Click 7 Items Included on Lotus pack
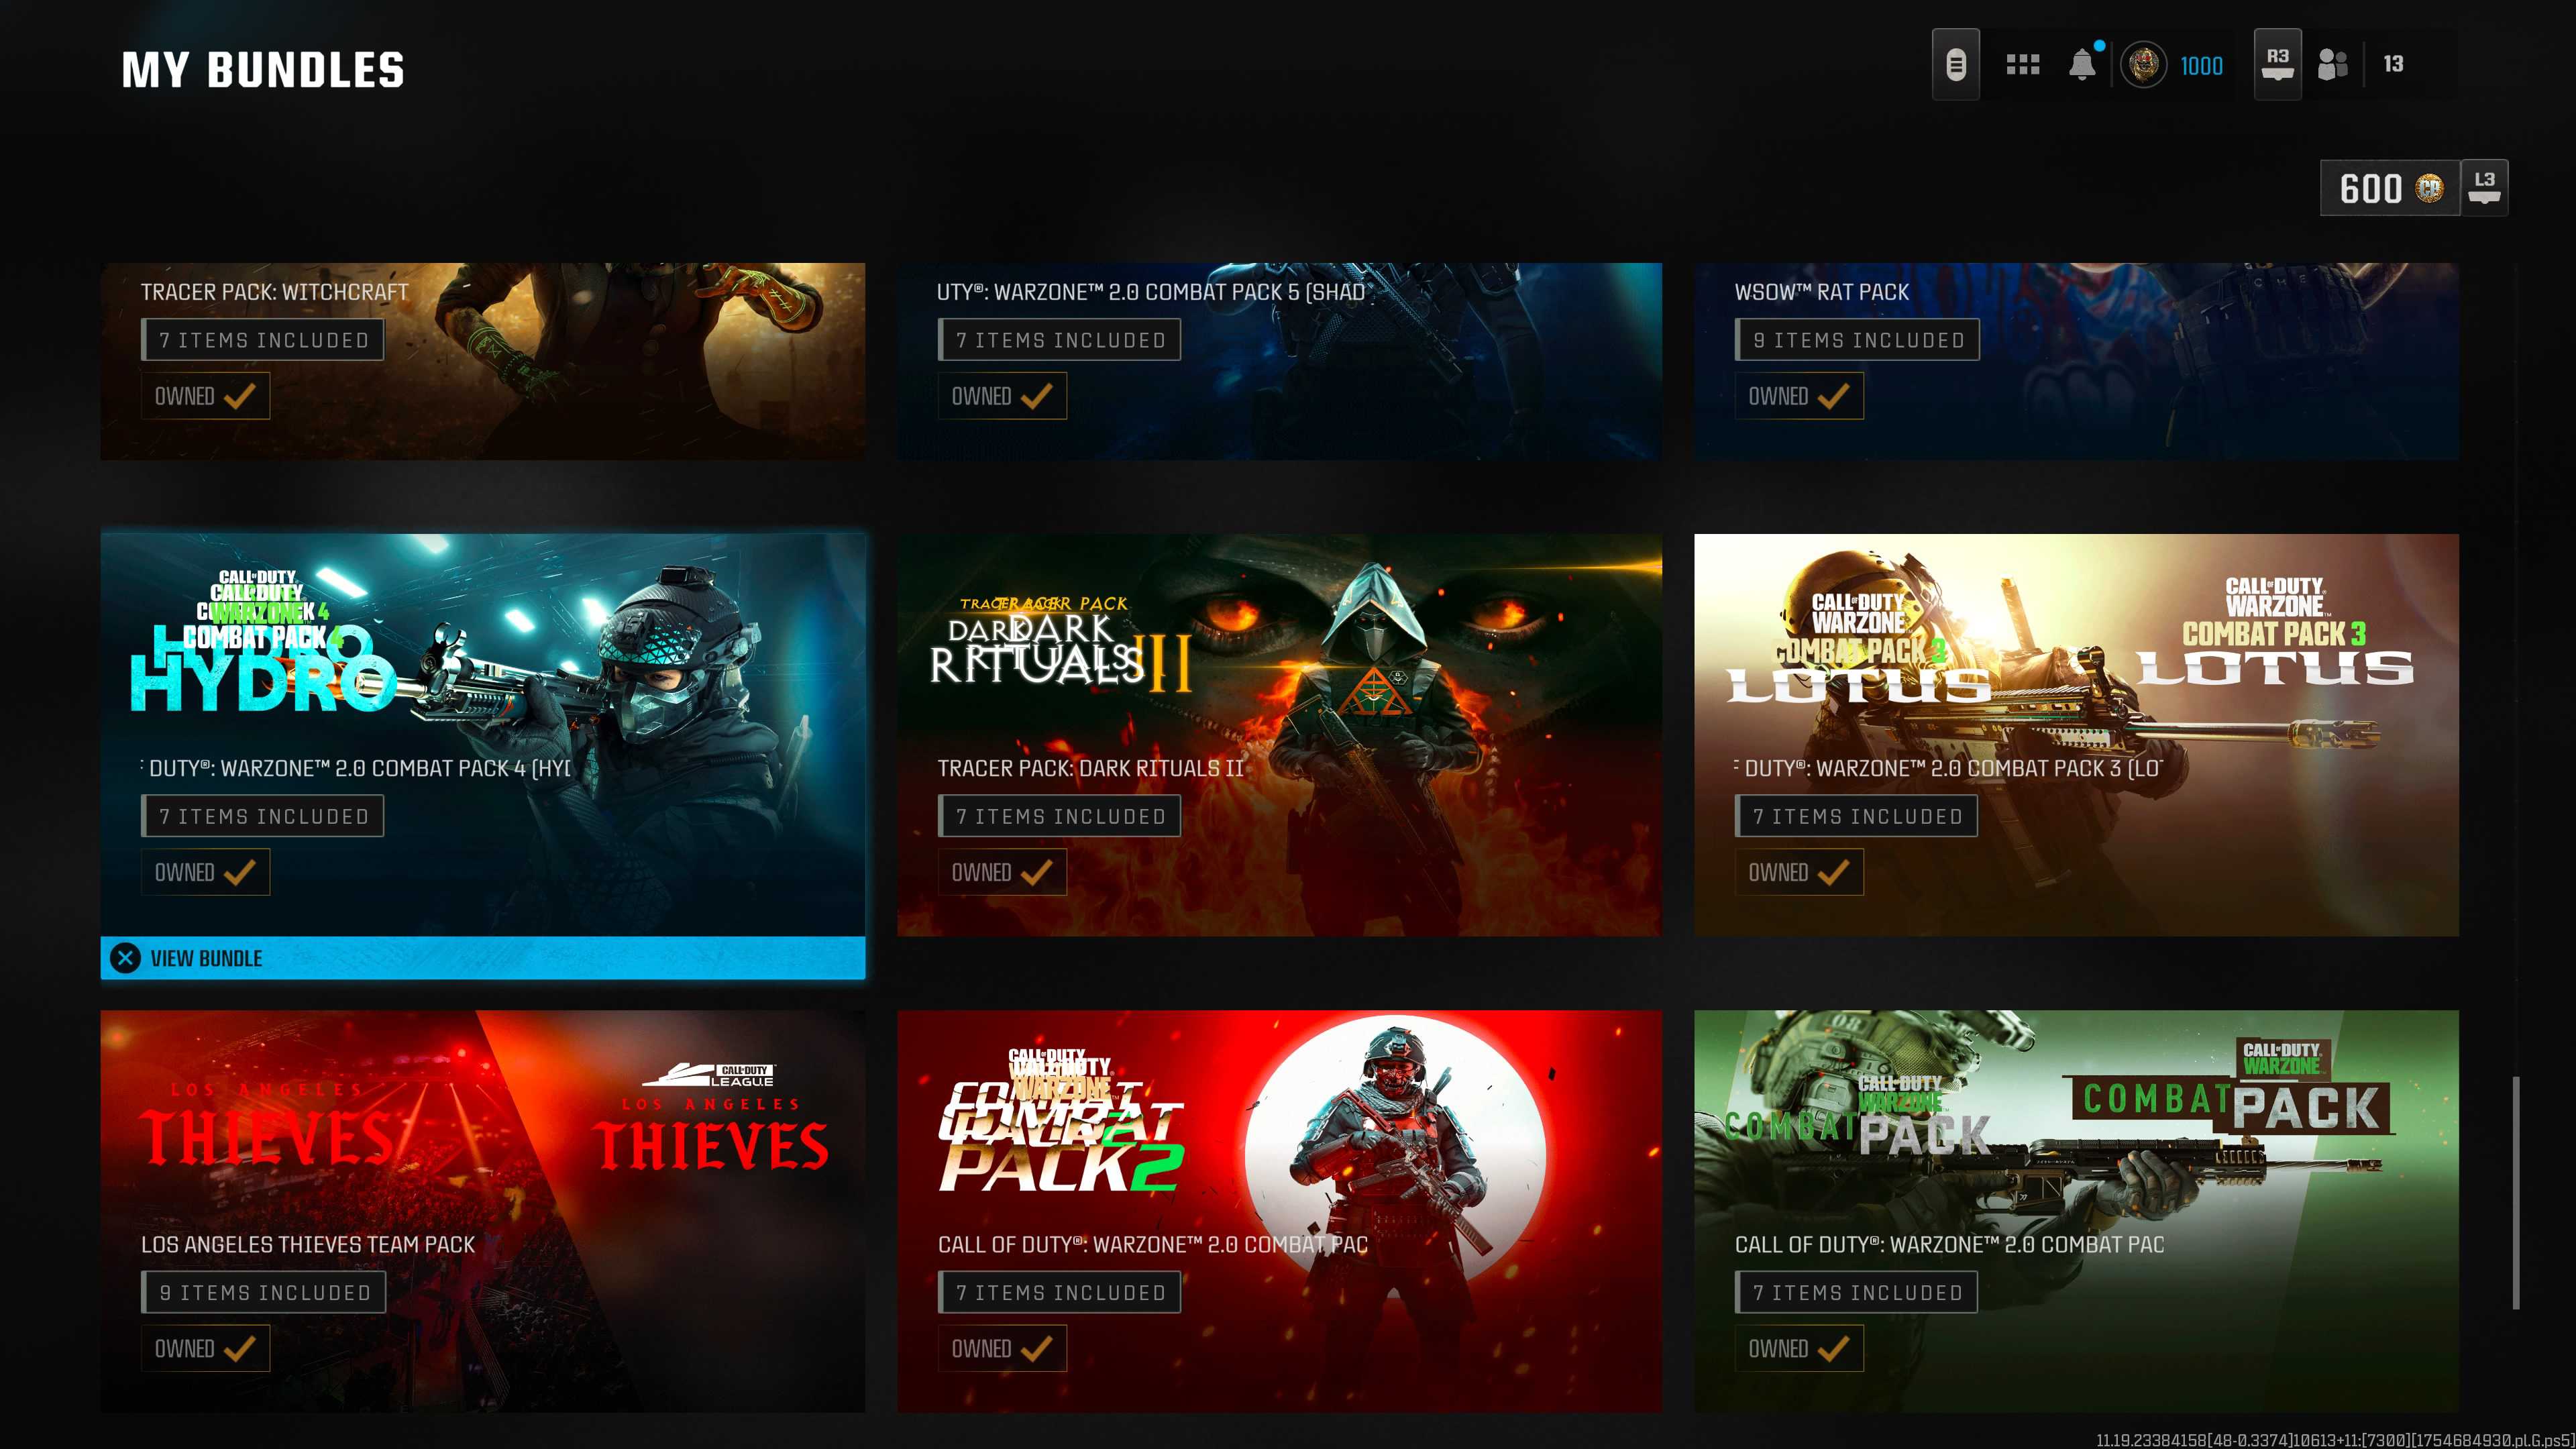Image resolution: width=2576 pixels, height=1449 pixels. pos(1856,816)
